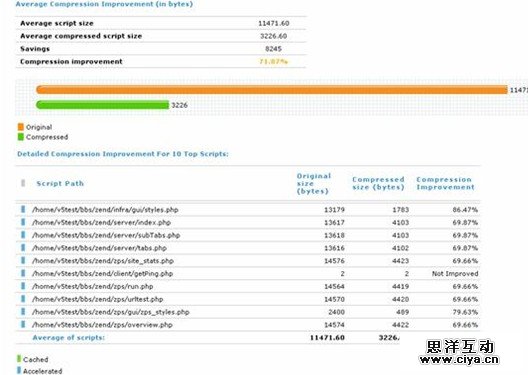
Task: Sort by Script Path column header
Action: point(60,183)
